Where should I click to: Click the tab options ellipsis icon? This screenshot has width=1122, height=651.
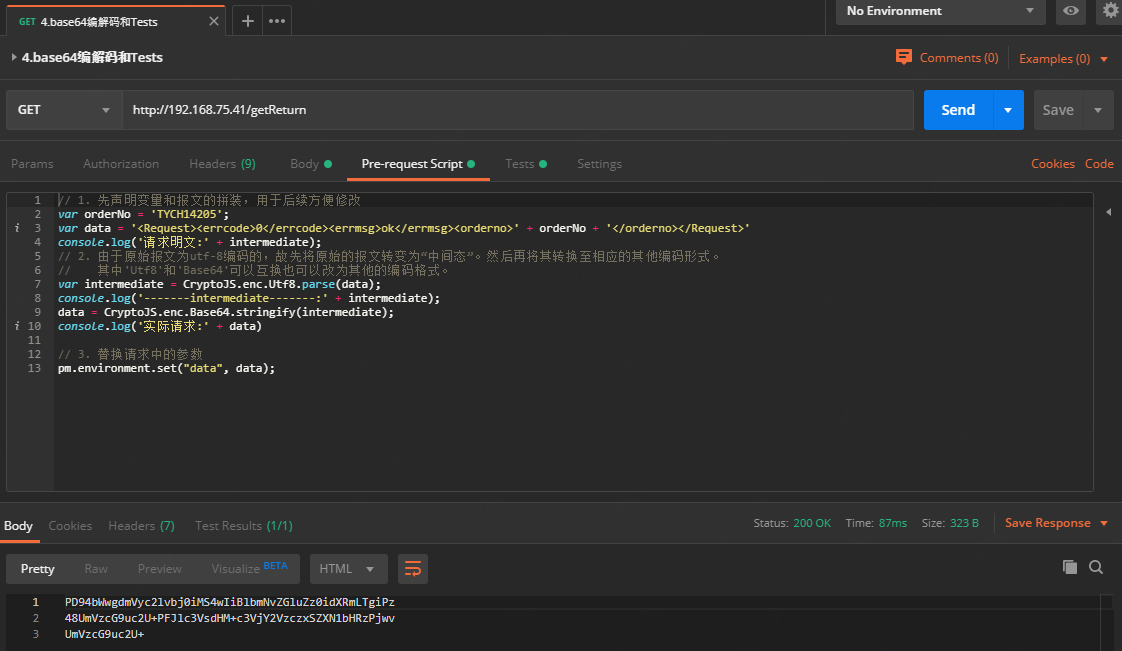click(276, 19)
